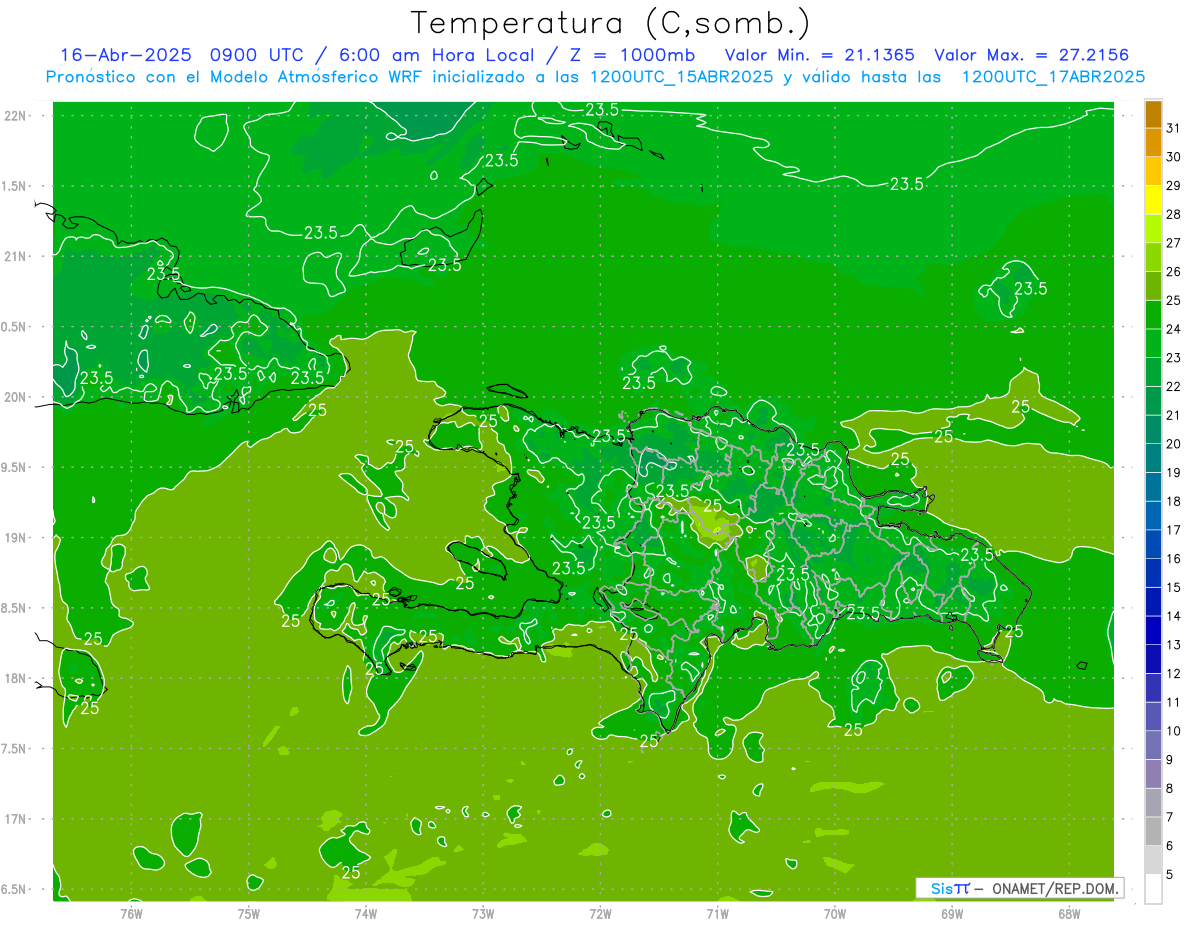
Task: Click the '70W' longitude axis label
Action: (x=834, y=914)
